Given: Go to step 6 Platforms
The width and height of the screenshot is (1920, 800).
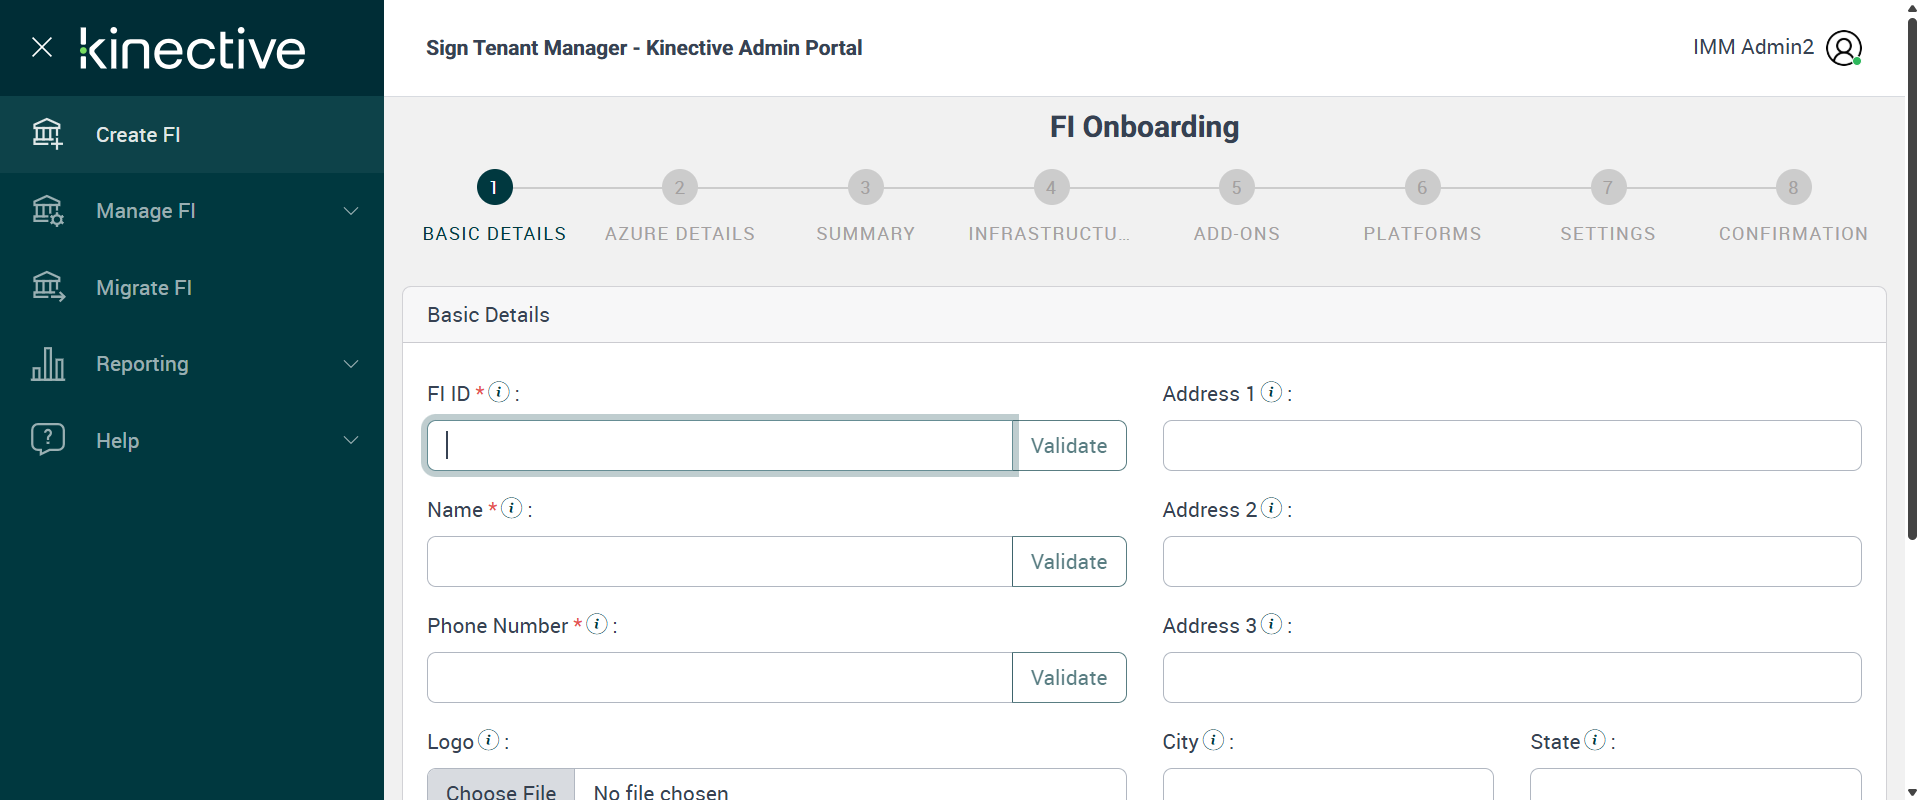Looking at the screenshot, I should click(1422, 187).
